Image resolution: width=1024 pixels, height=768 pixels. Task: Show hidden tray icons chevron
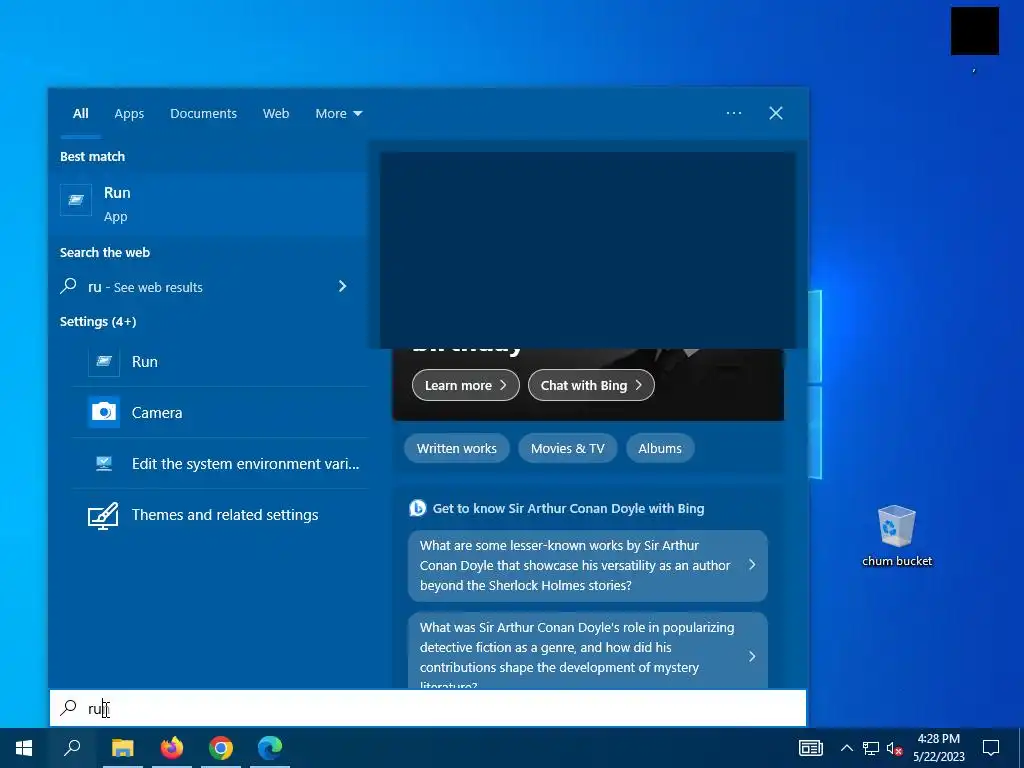[x=846, y=748]
